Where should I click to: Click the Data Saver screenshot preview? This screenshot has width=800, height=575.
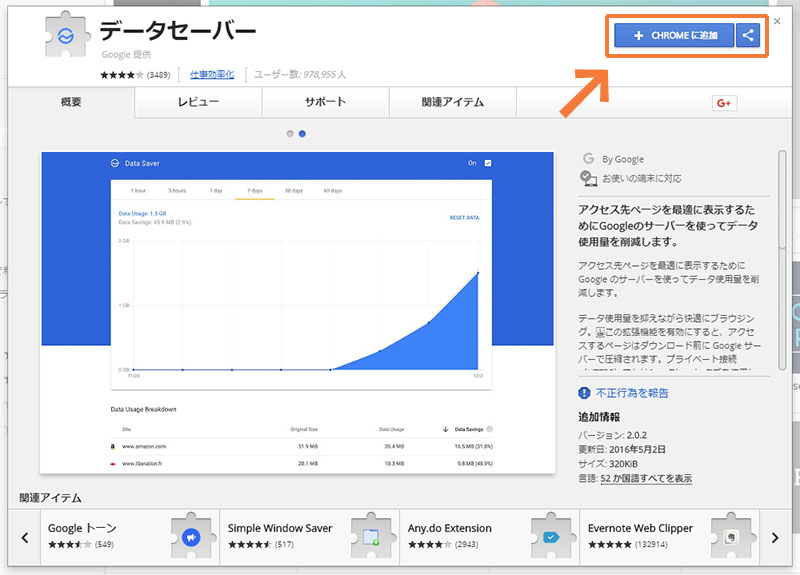click(297, 312)
